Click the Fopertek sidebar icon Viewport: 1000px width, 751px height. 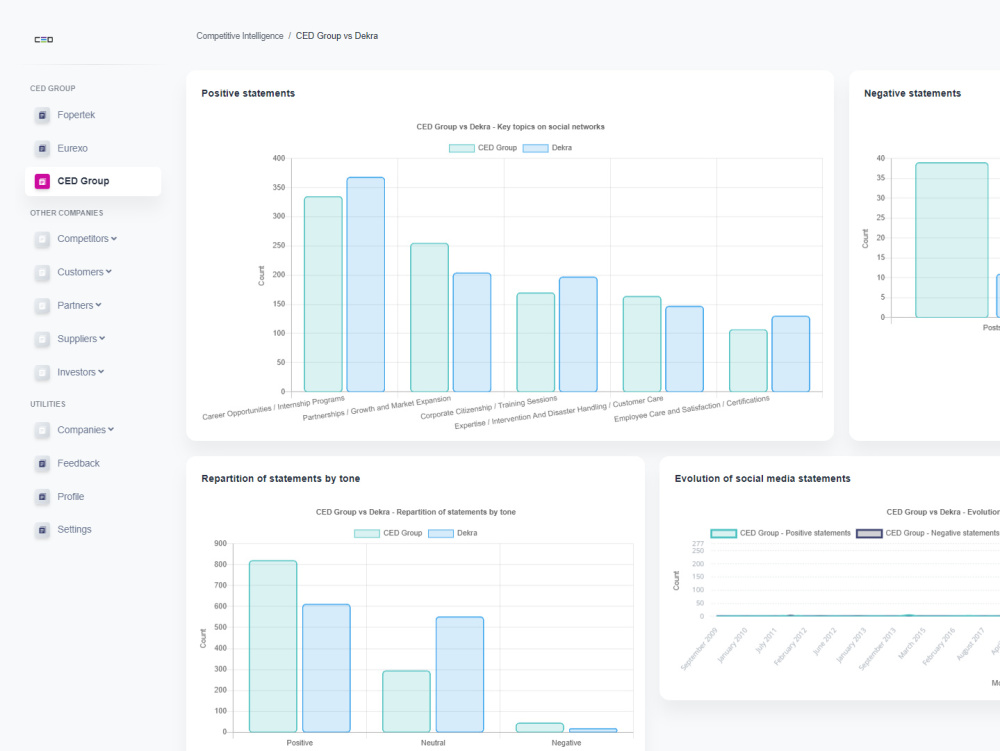pyautogui.click(x=42, y=115)
